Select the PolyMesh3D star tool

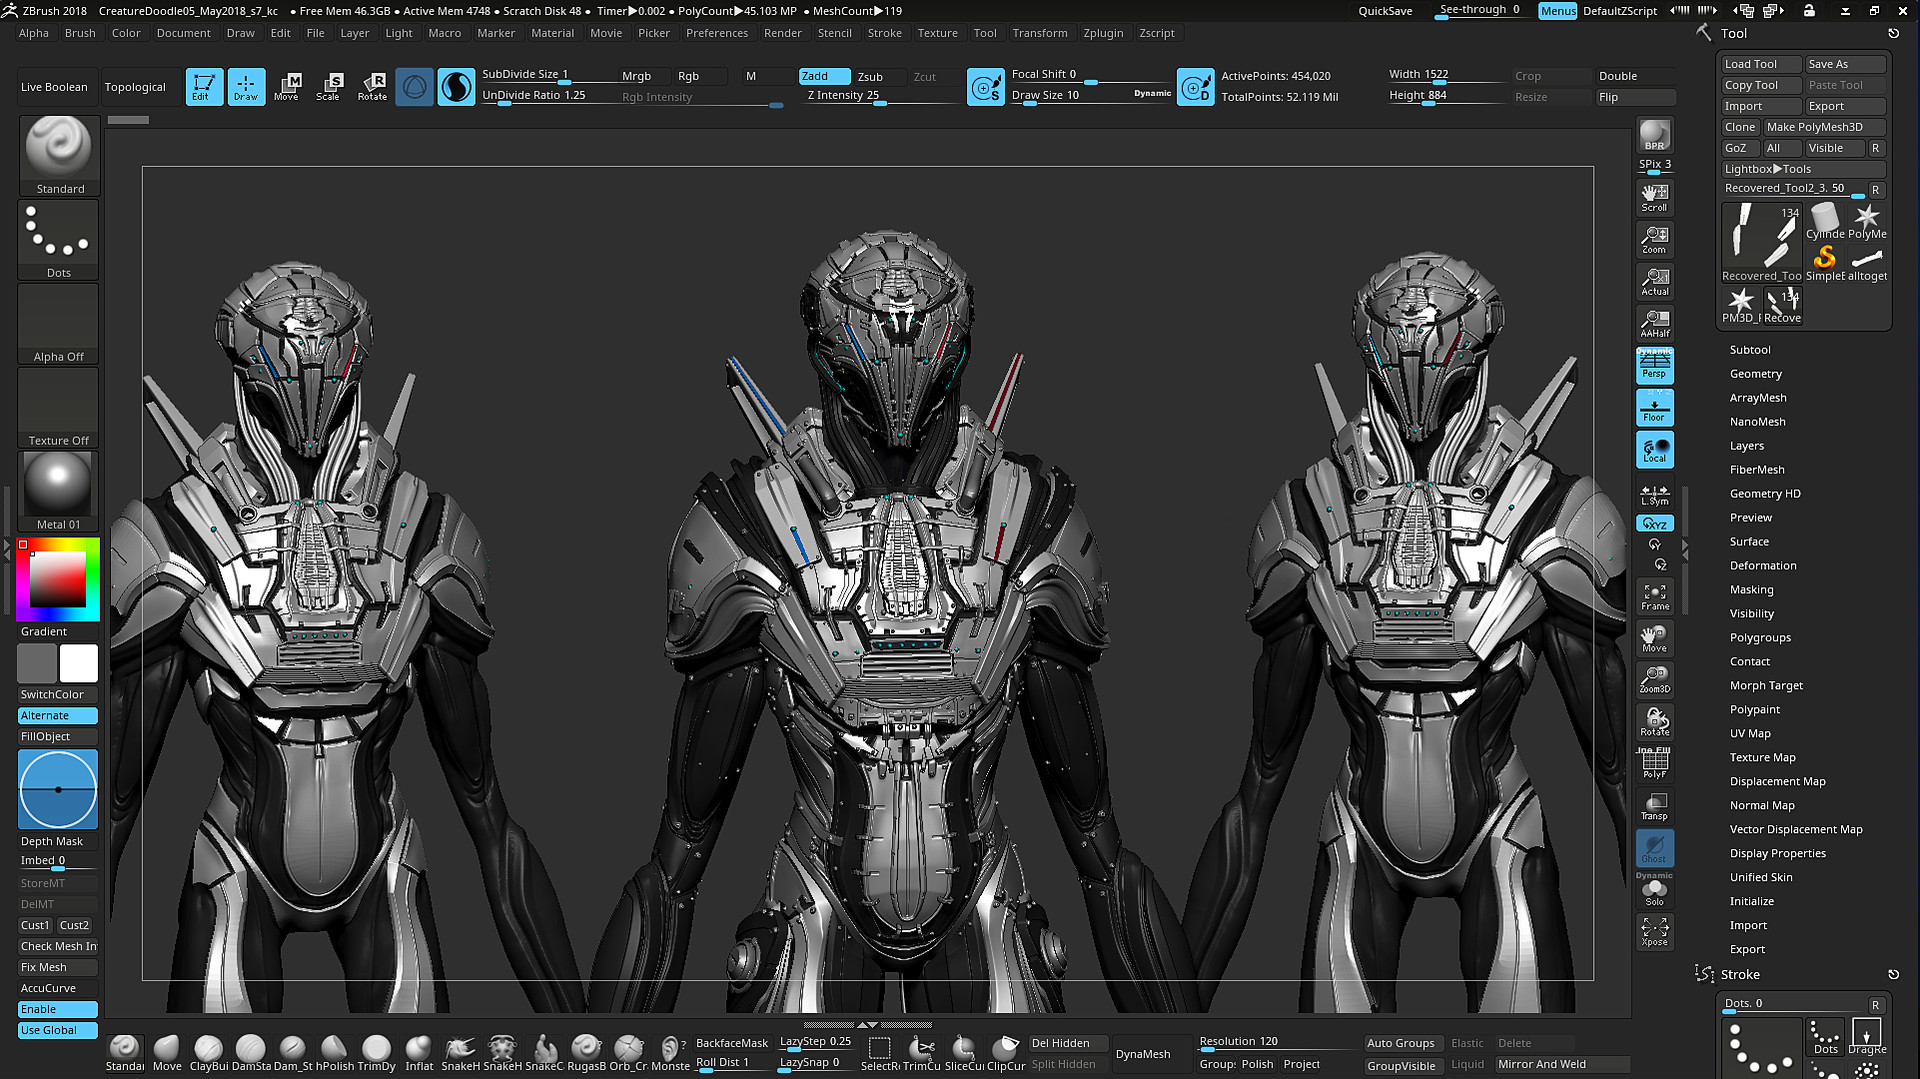coord(1867,222)
